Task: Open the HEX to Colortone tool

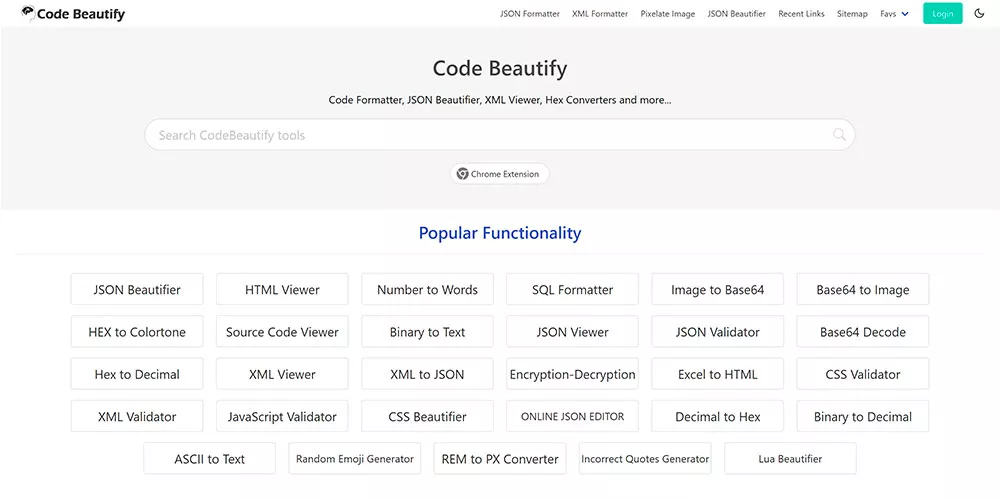Action: pos(137,331)
